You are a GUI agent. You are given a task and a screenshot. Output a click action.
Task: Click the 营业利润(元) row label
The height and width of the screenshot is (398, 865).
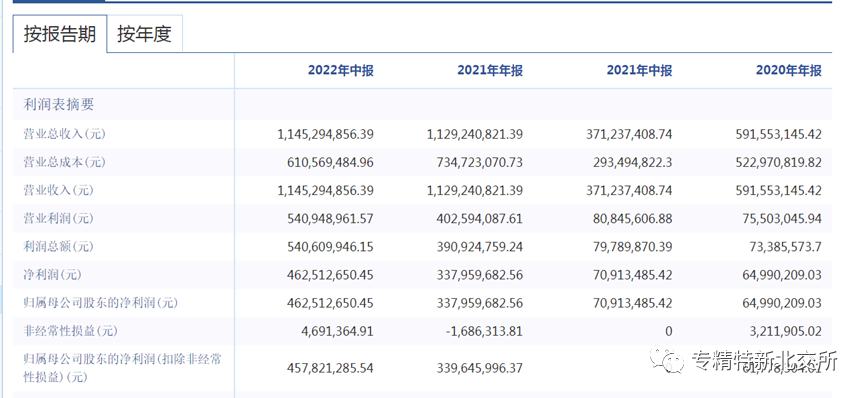(58, 218)
